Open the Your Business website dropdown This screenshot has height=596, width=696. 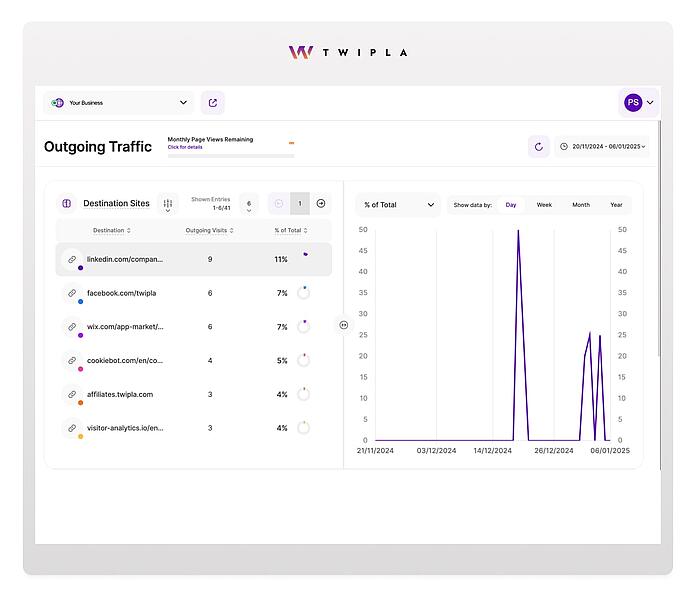[x=119, y=103]
